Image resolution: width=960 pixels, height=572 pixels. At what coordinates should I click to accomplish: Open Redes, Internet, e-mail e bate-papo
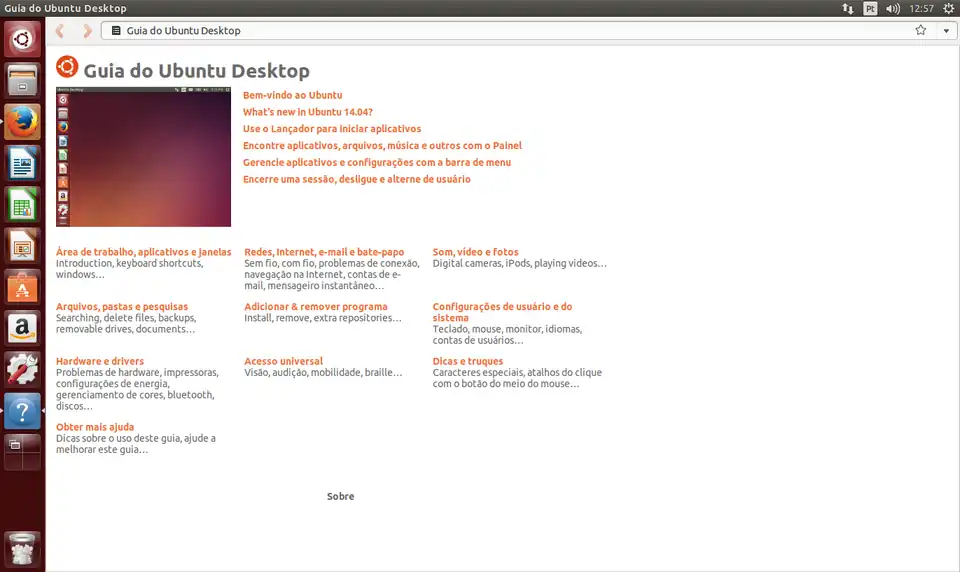pyautogui.click(x=324, y=252)
